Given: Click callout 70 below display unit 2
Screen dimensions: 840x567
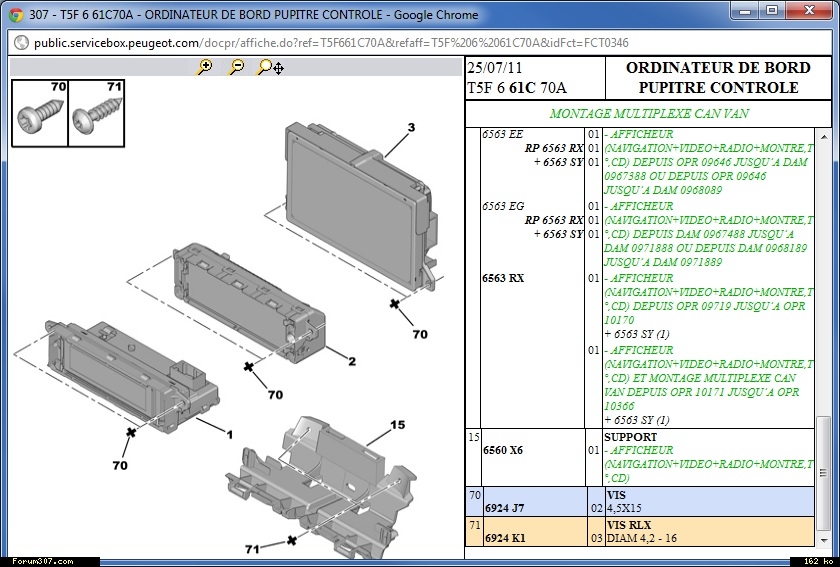Looking at the screenshot, I should pos(275,395).
